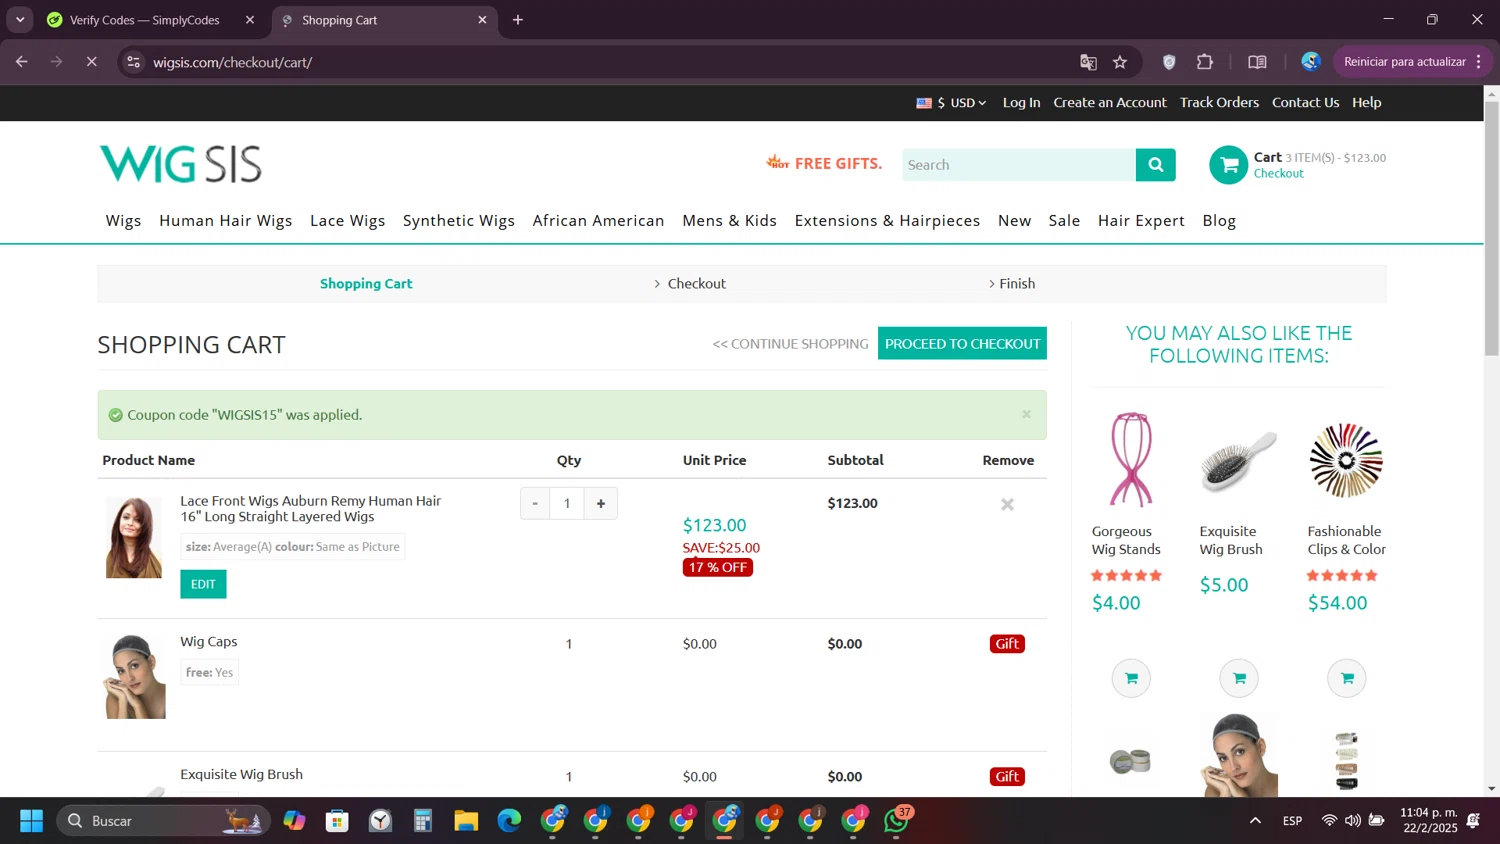The height and width of the screenshot is (844, 1500).
Task: Click Log In link
Action: [1021, 102]
